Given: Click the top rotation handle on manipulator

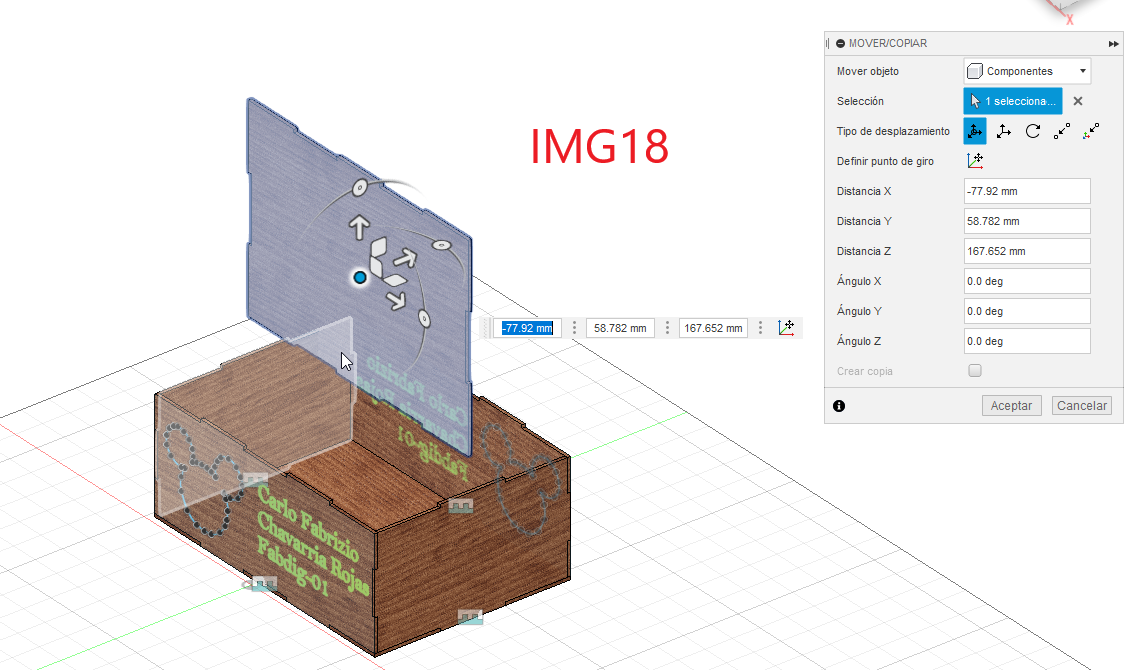Looking at the screenshot, I should [360, 189].
